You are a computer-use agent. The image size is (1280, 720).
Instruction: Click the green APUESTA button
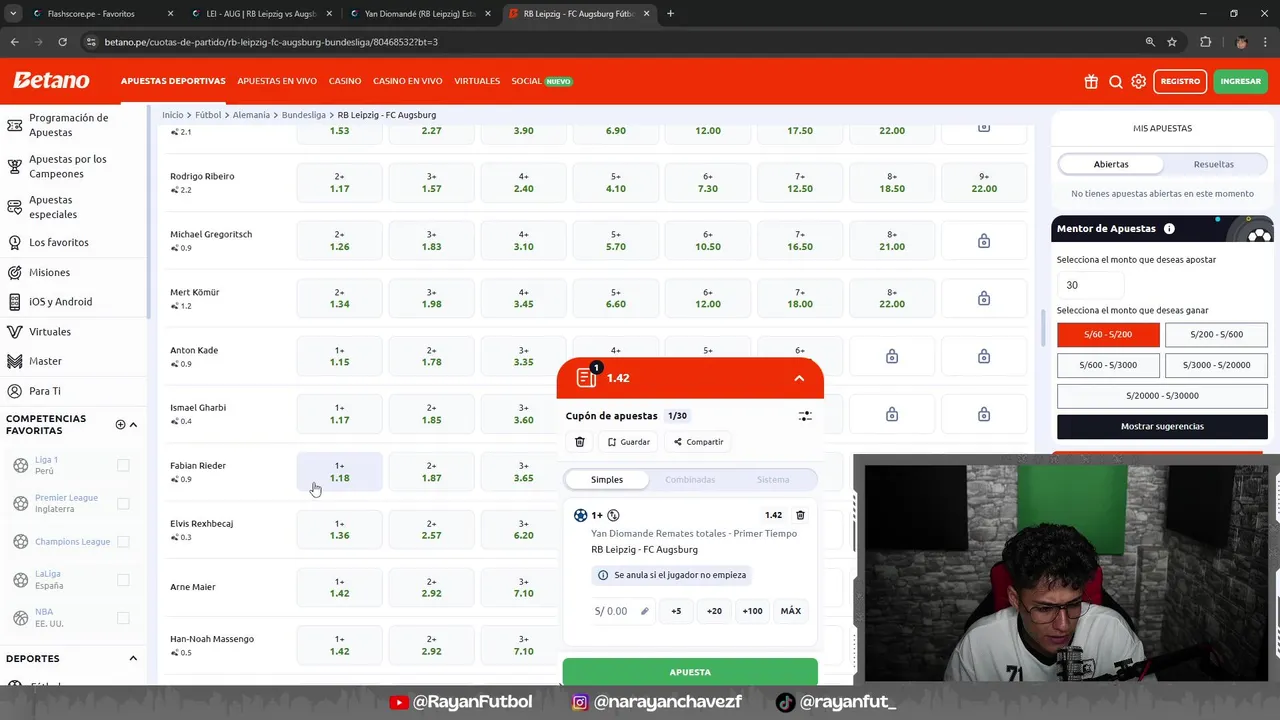pyautogui.click(x=690, y=672)
